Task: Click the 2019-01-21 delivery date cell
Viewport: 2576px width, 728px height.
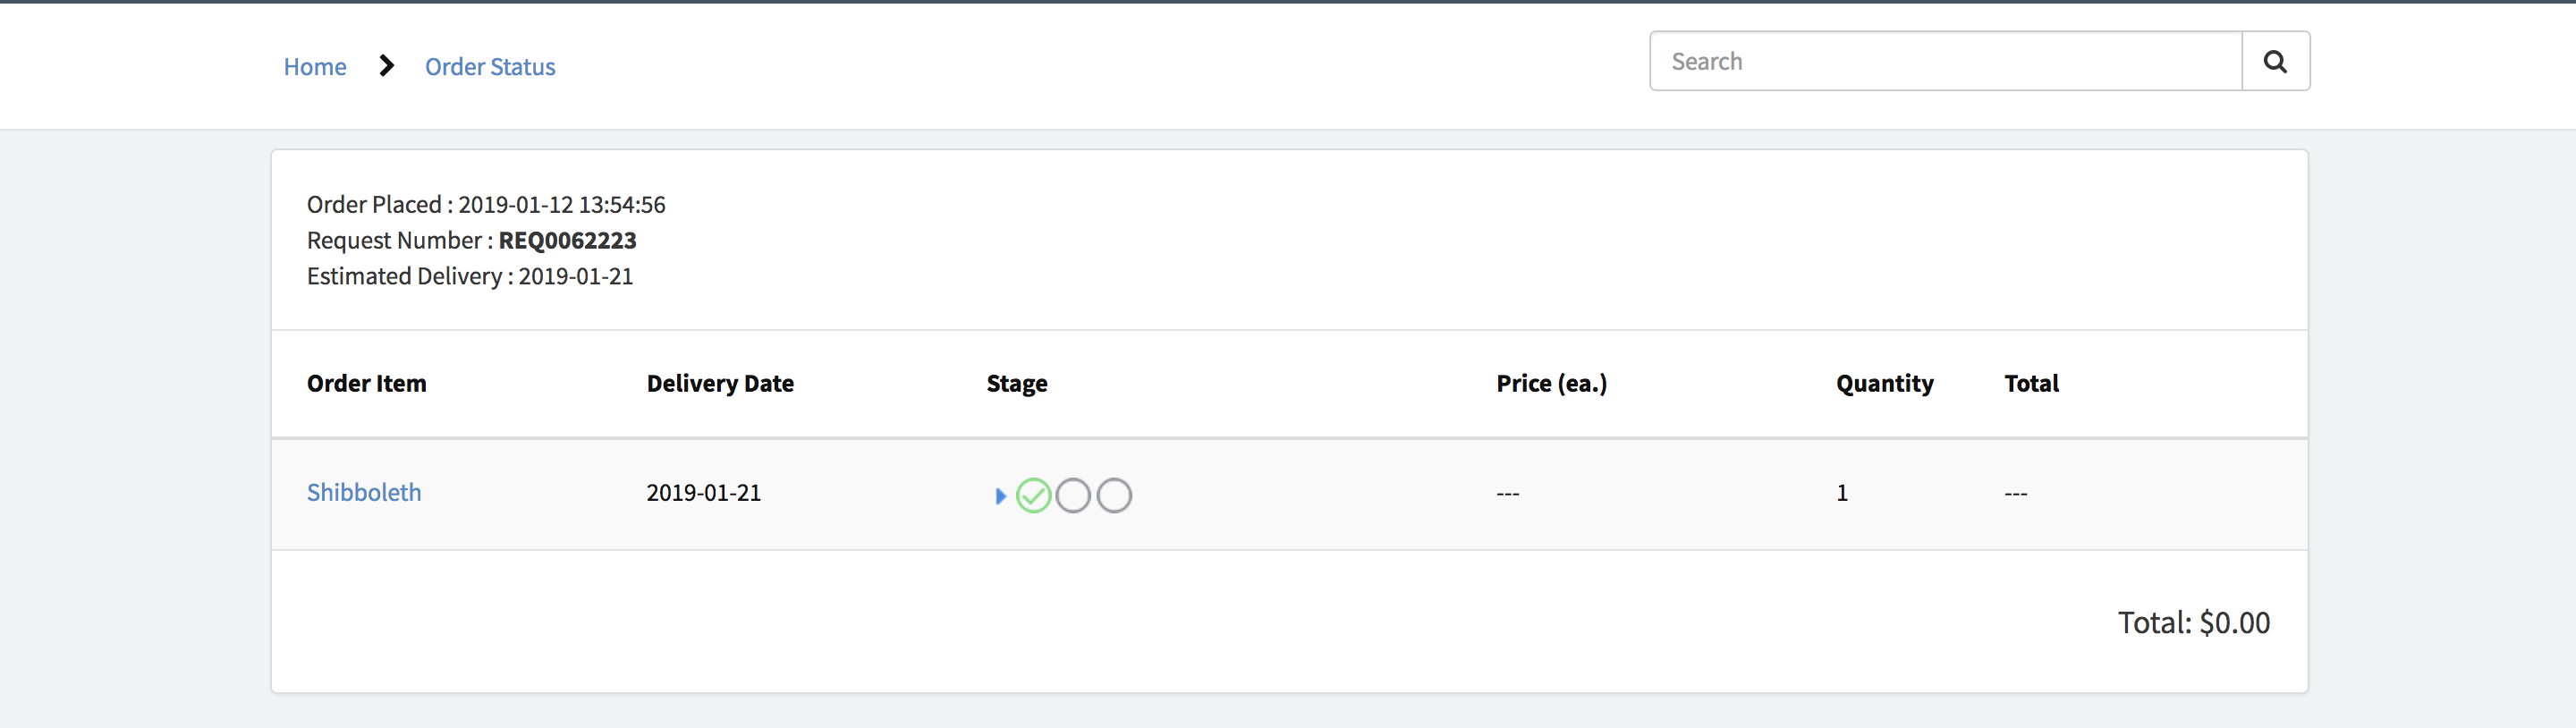Action: click(x=703, y=493)
